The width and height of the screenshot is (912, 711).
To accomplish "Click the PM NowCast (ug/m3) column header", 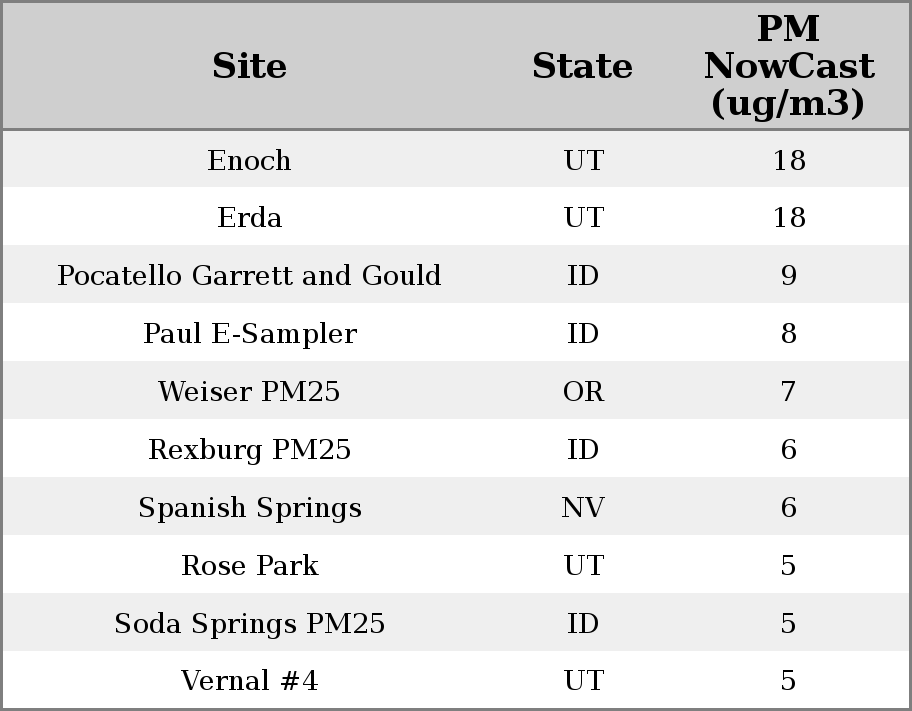I will coord(788,66).
